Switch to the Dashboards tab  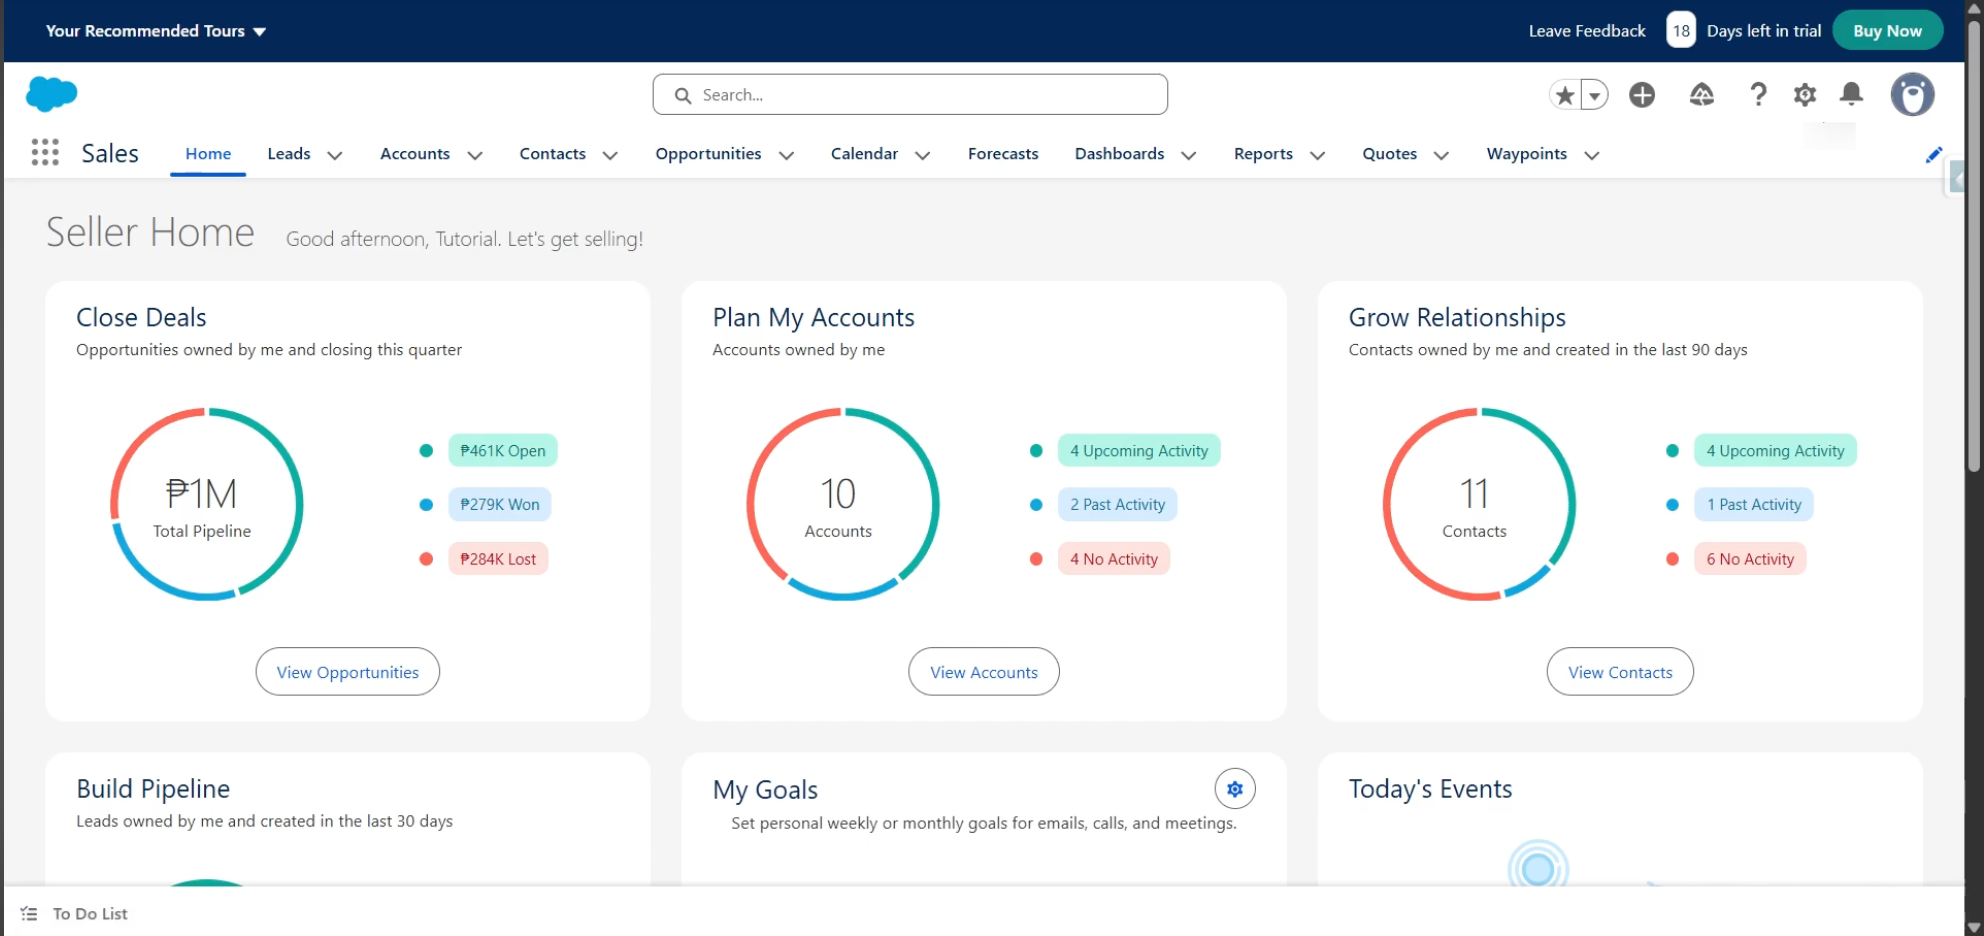point(1119,154)
